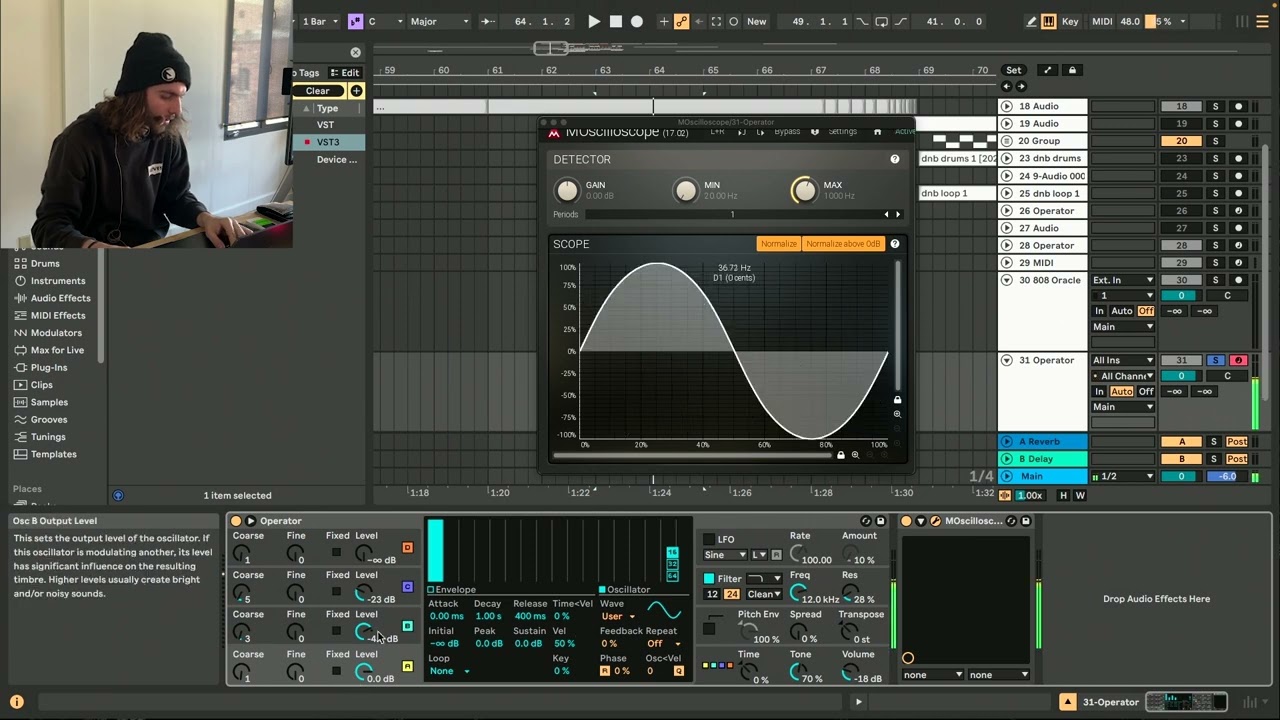This screenshot has width=1280, height=720.
Task: Toggle the Automation Arm button
Action: [x=682, y=21]
